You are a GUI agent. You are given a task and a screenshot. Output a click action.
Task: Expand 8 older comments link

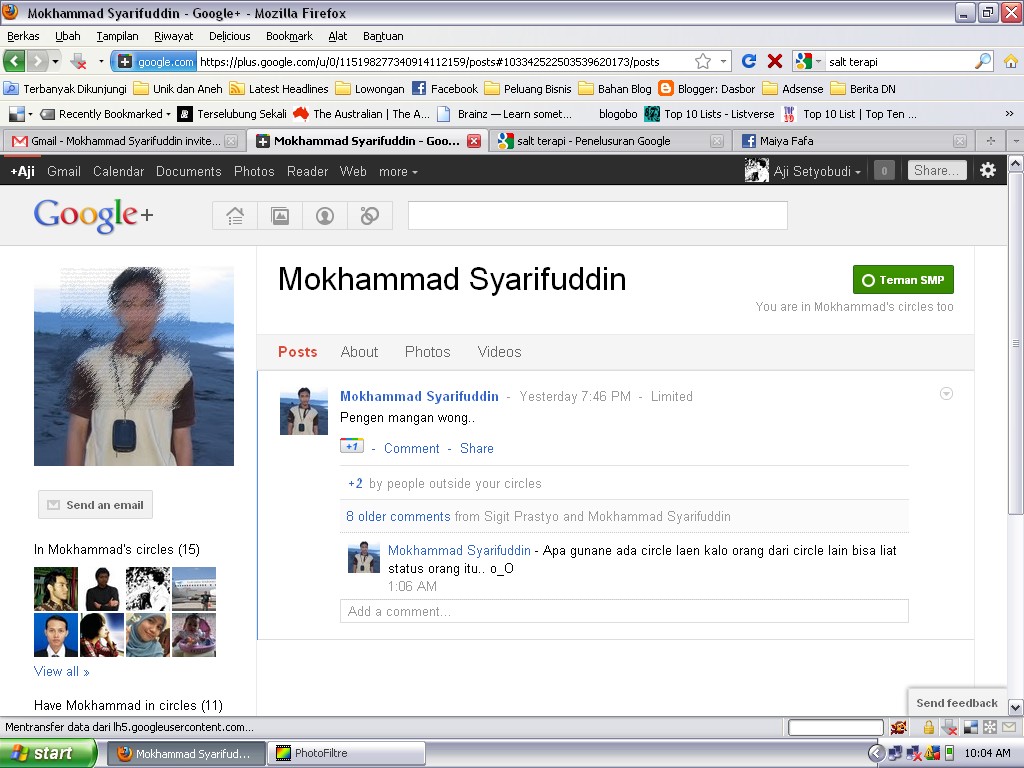(398, 517)
